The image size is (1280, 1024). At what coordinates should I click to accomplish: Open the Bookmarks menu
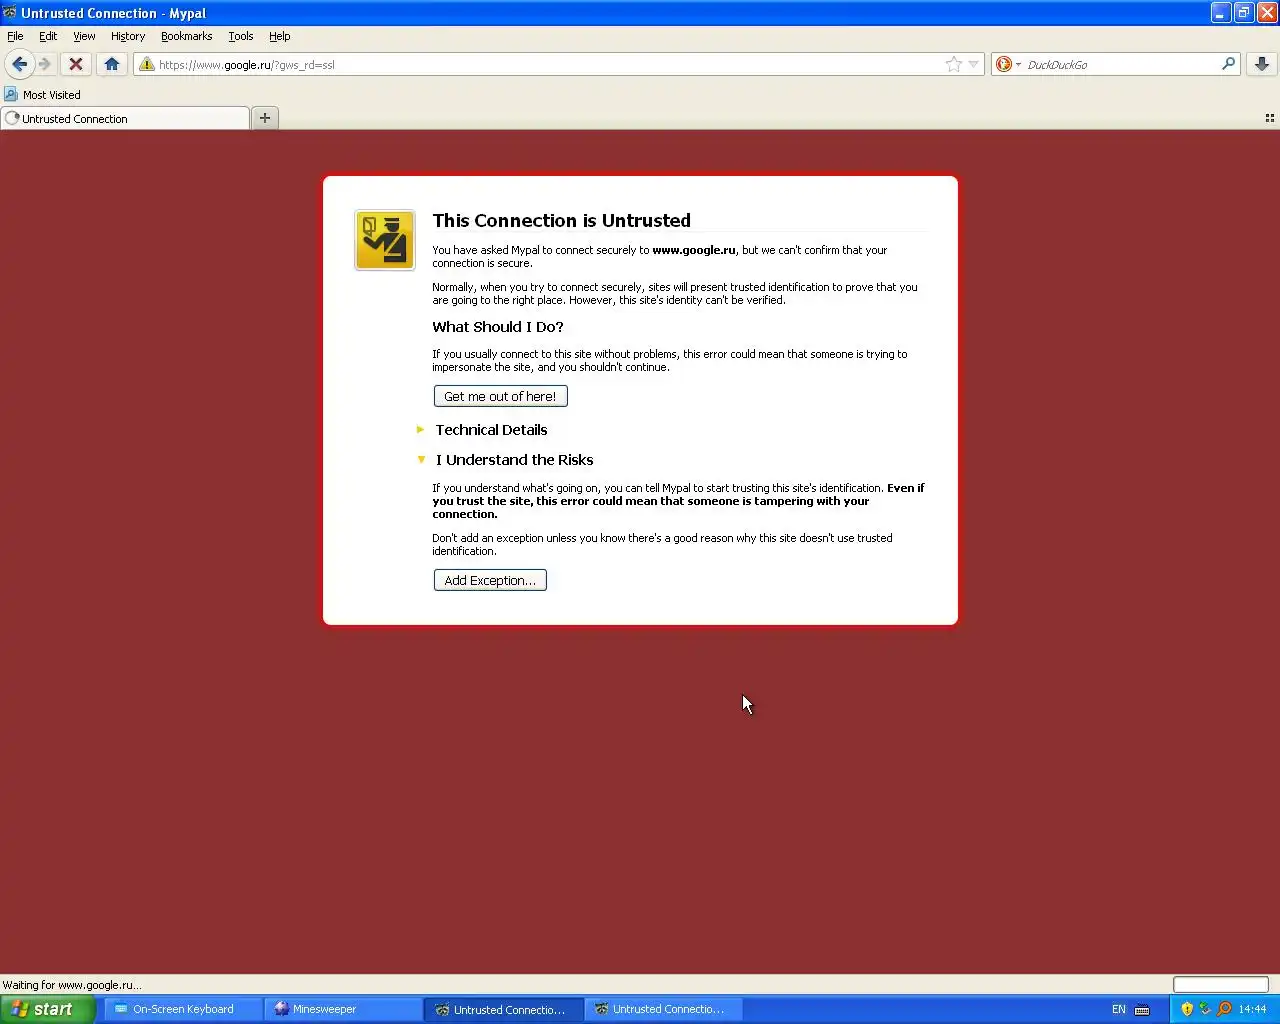tap(187, 36)
